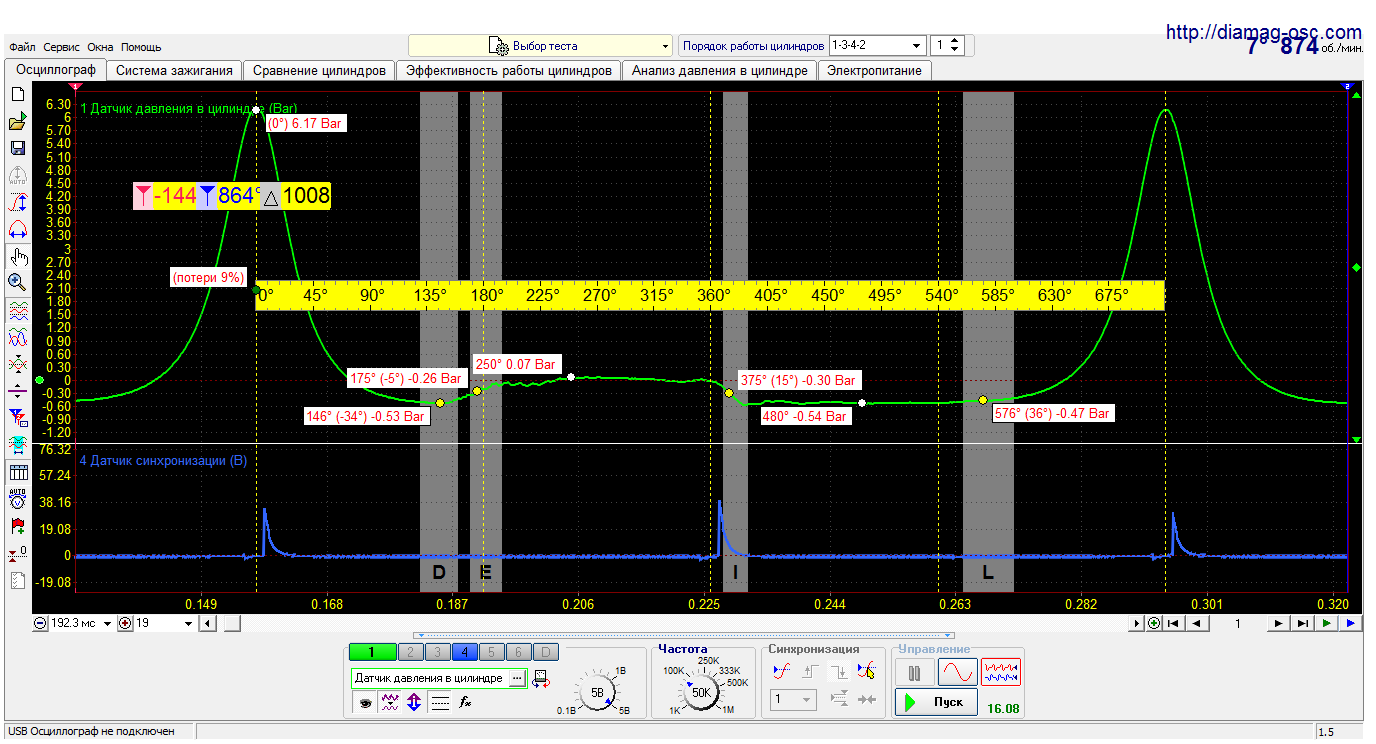Select channel 1 green button
Viewport: 1376px width, 744px height.
tap(373, 652)
